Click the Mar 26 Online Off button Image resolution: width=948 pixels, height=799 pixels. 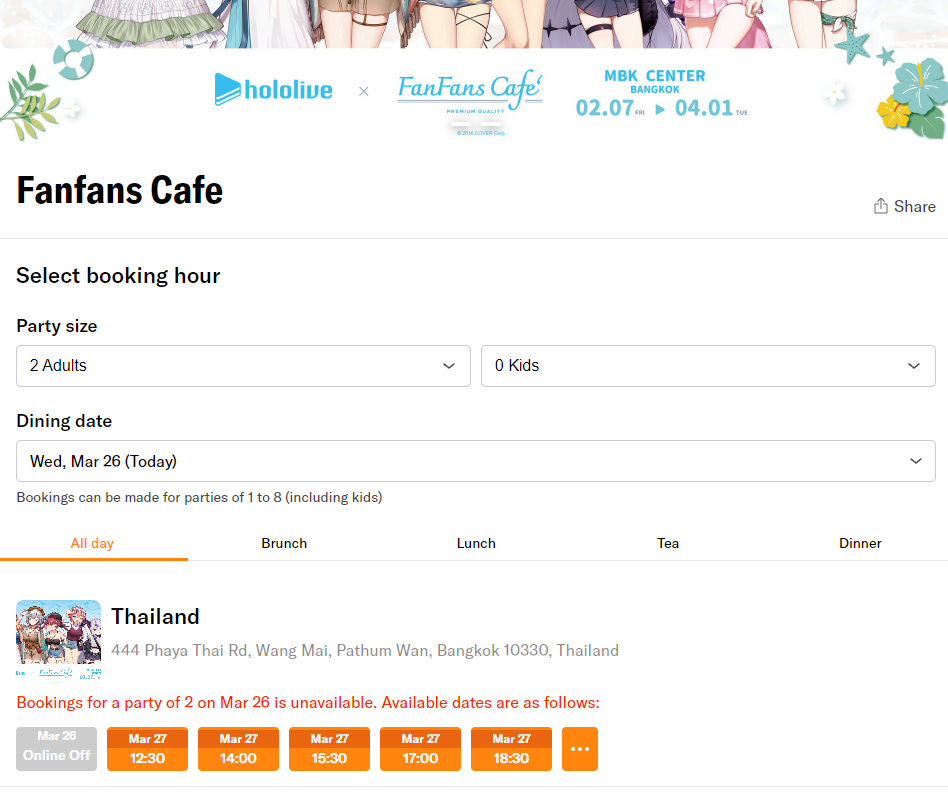tap(56, 749)
